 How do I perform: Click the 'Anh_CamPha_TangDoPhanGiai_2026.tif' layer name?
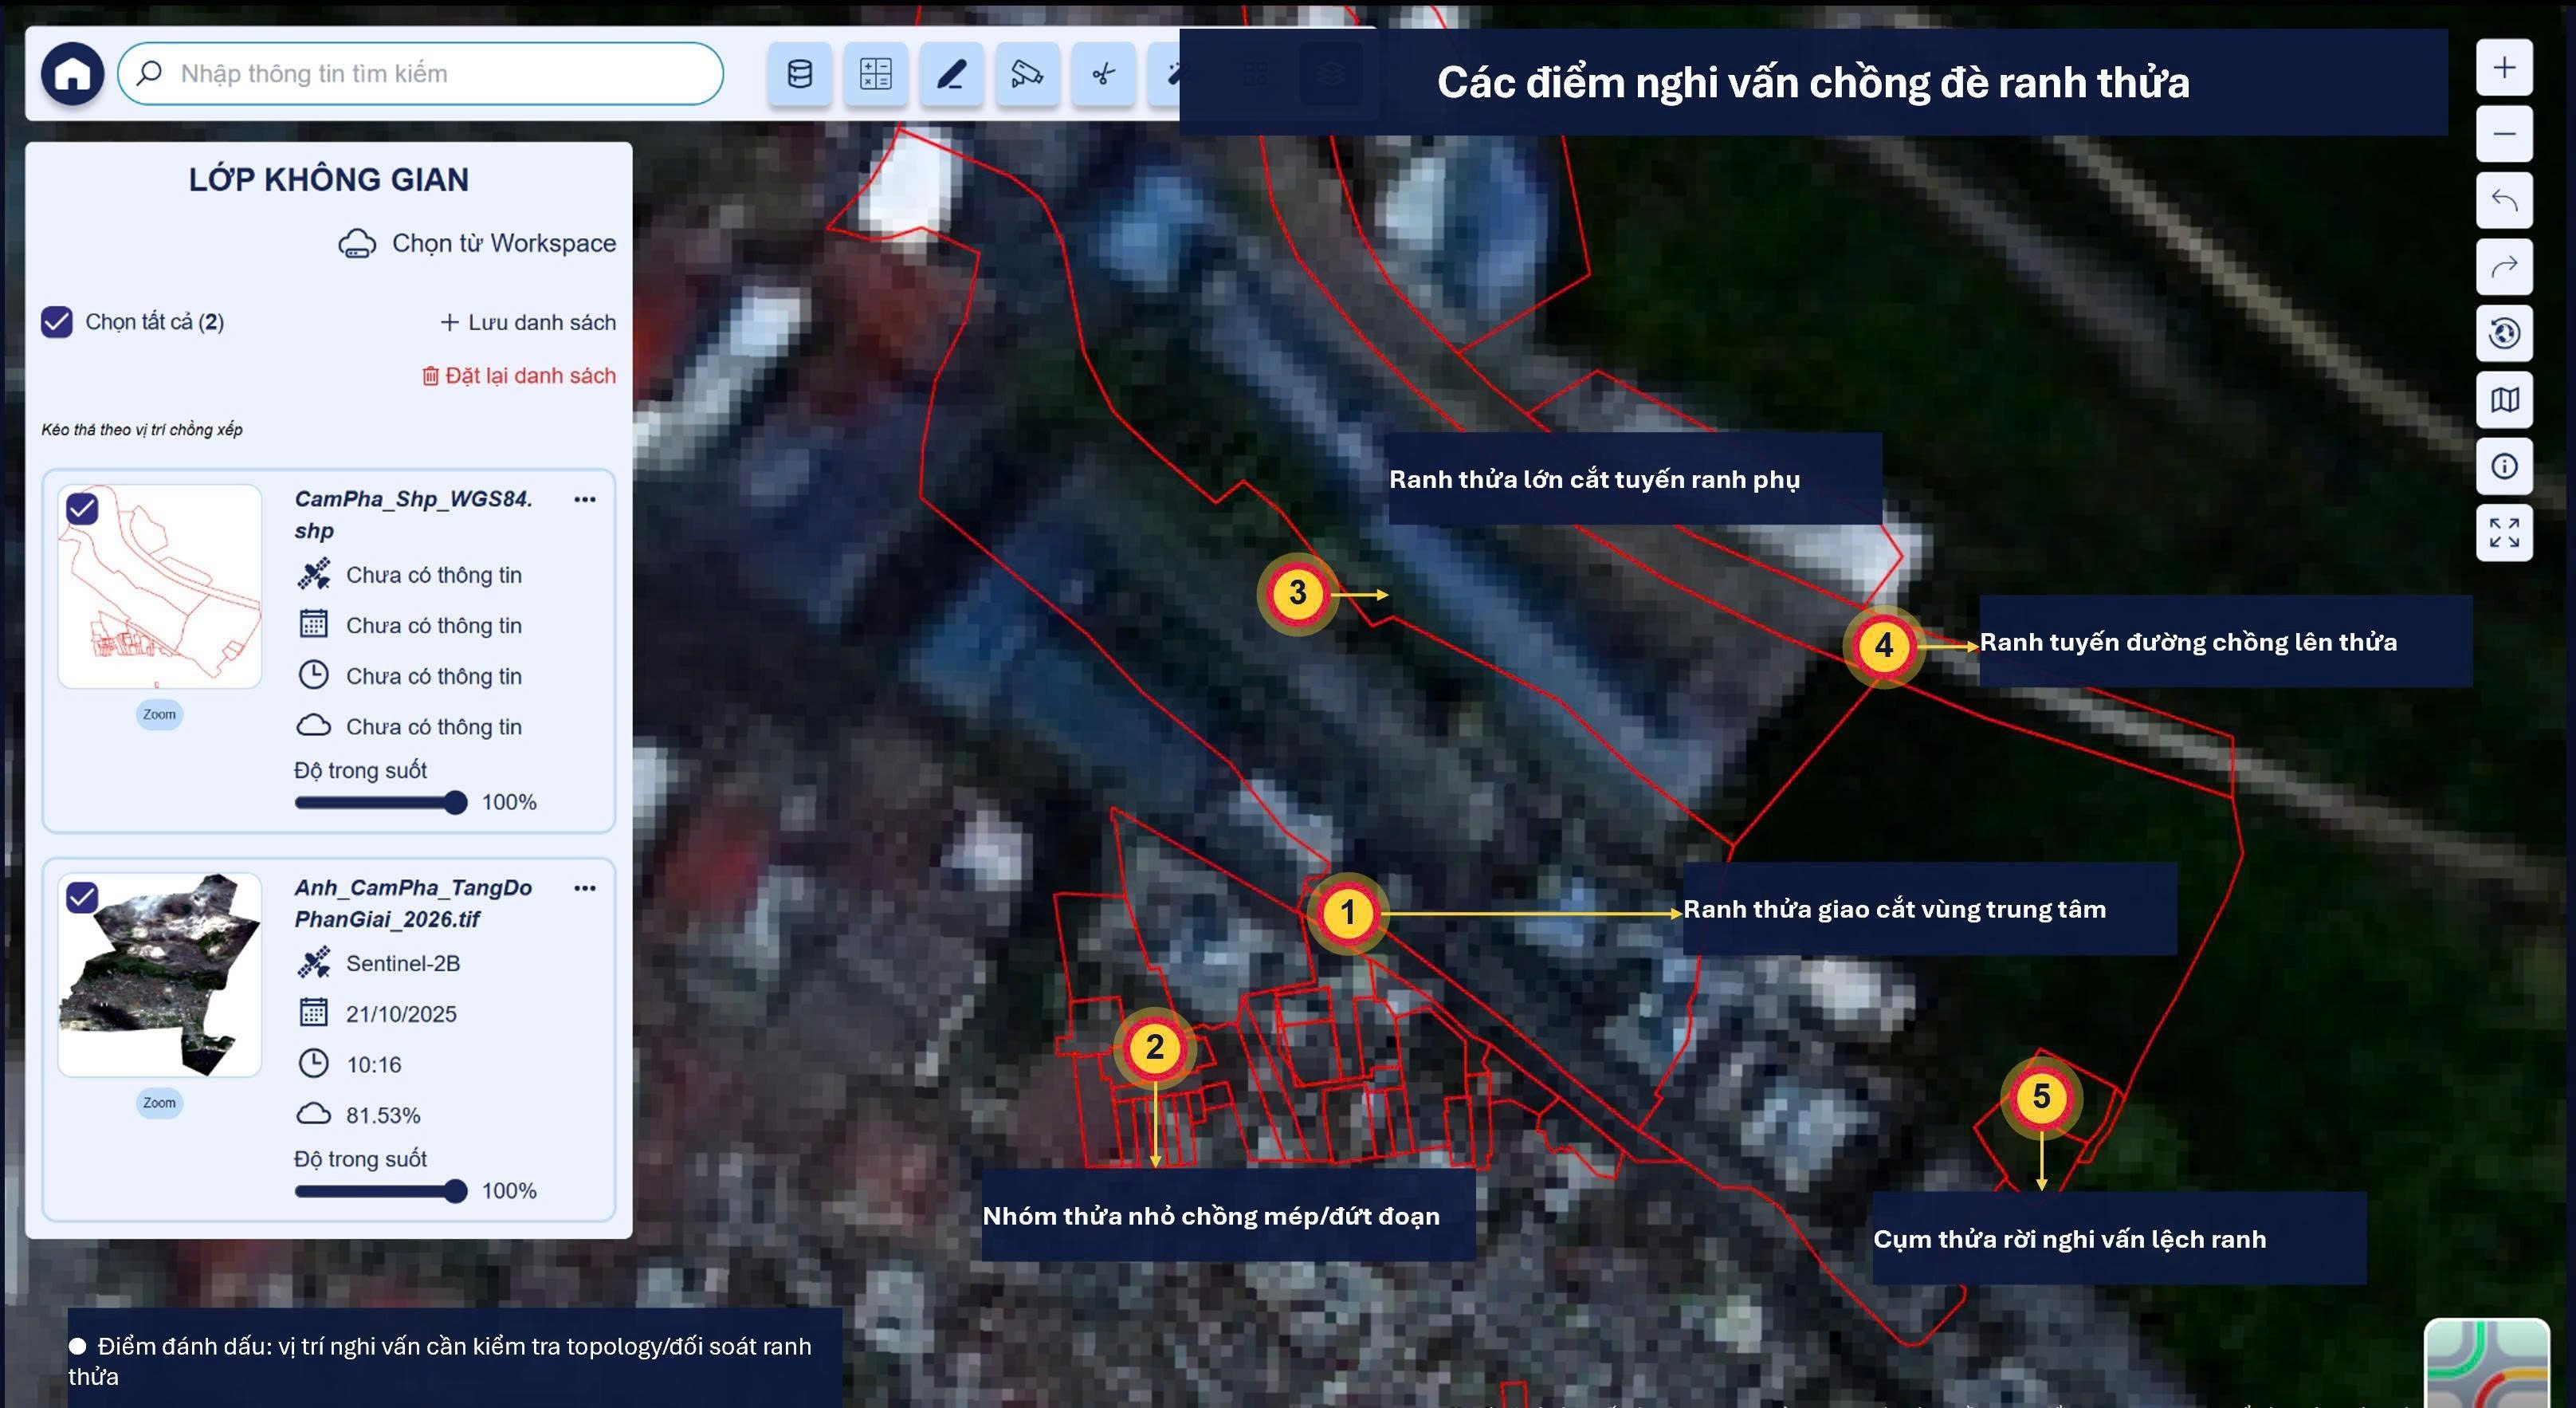pos(413,903)
